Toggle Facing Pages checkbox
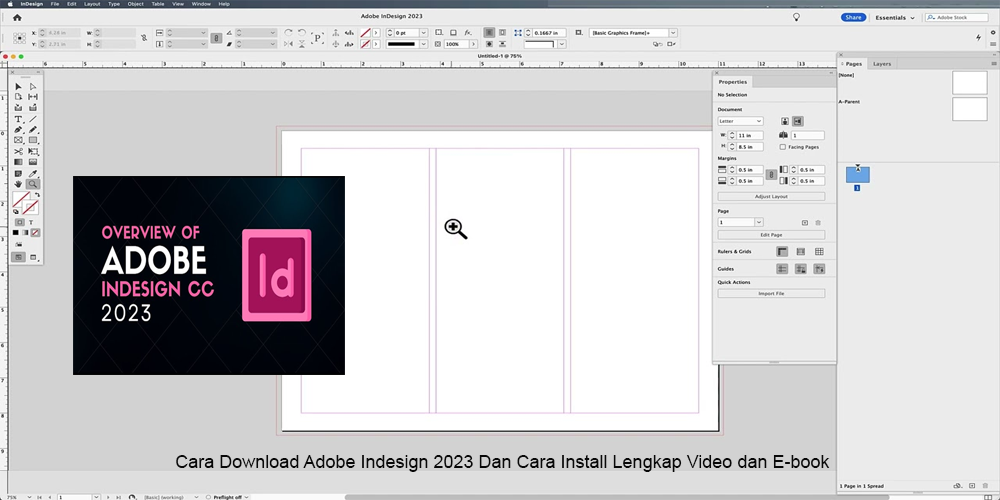Viewport: 1000px width, 500px height. [x=783, y=147]
